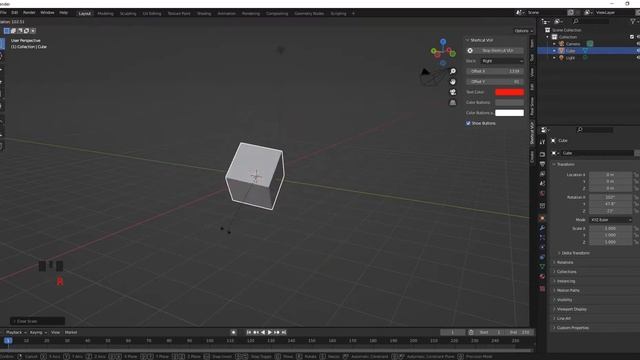Open the View Layer properties tab
Screen dimensions: 640x360
tap(542, 174)
